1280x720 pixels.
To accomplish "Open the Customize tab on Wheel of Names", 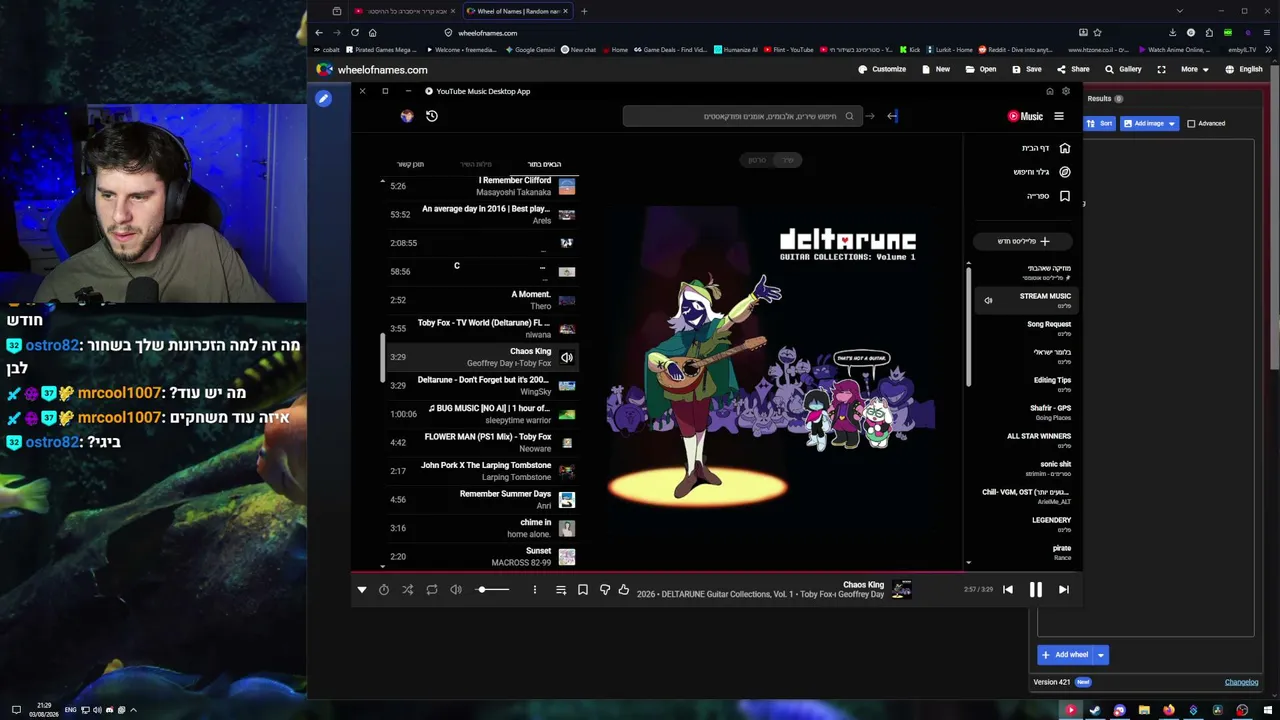I will click(x=882, y=70).
